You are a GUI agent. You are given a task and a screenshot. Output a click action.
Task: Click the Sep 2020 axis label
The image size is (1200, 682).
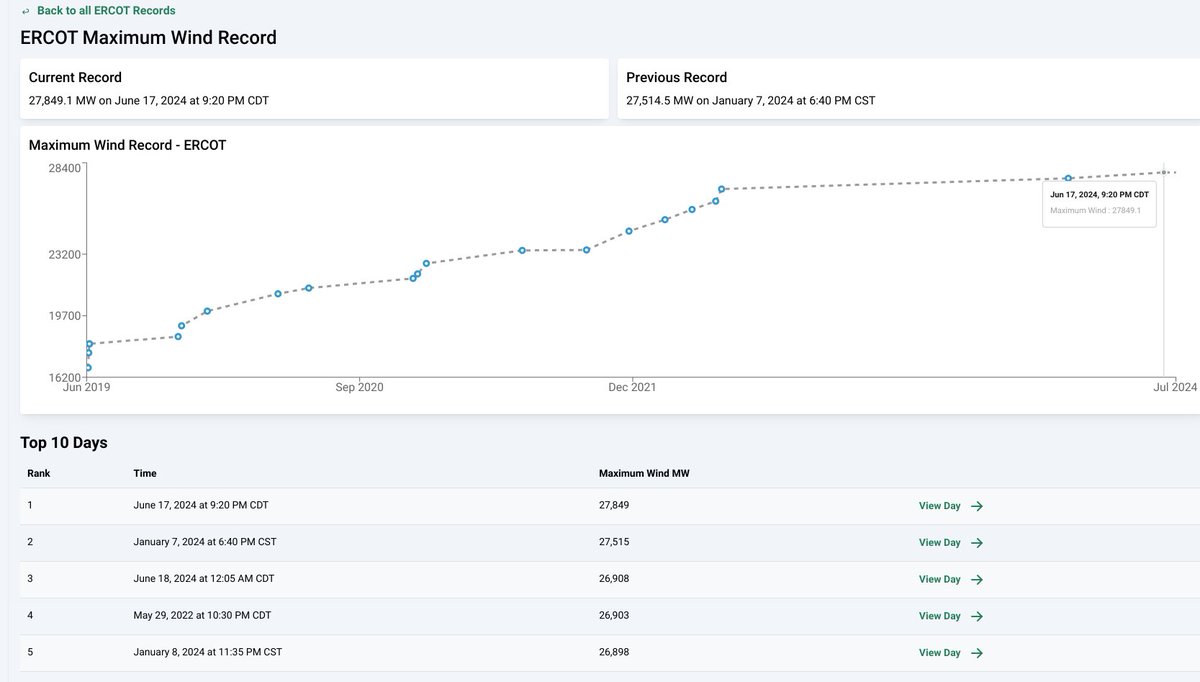coord(358,387)
